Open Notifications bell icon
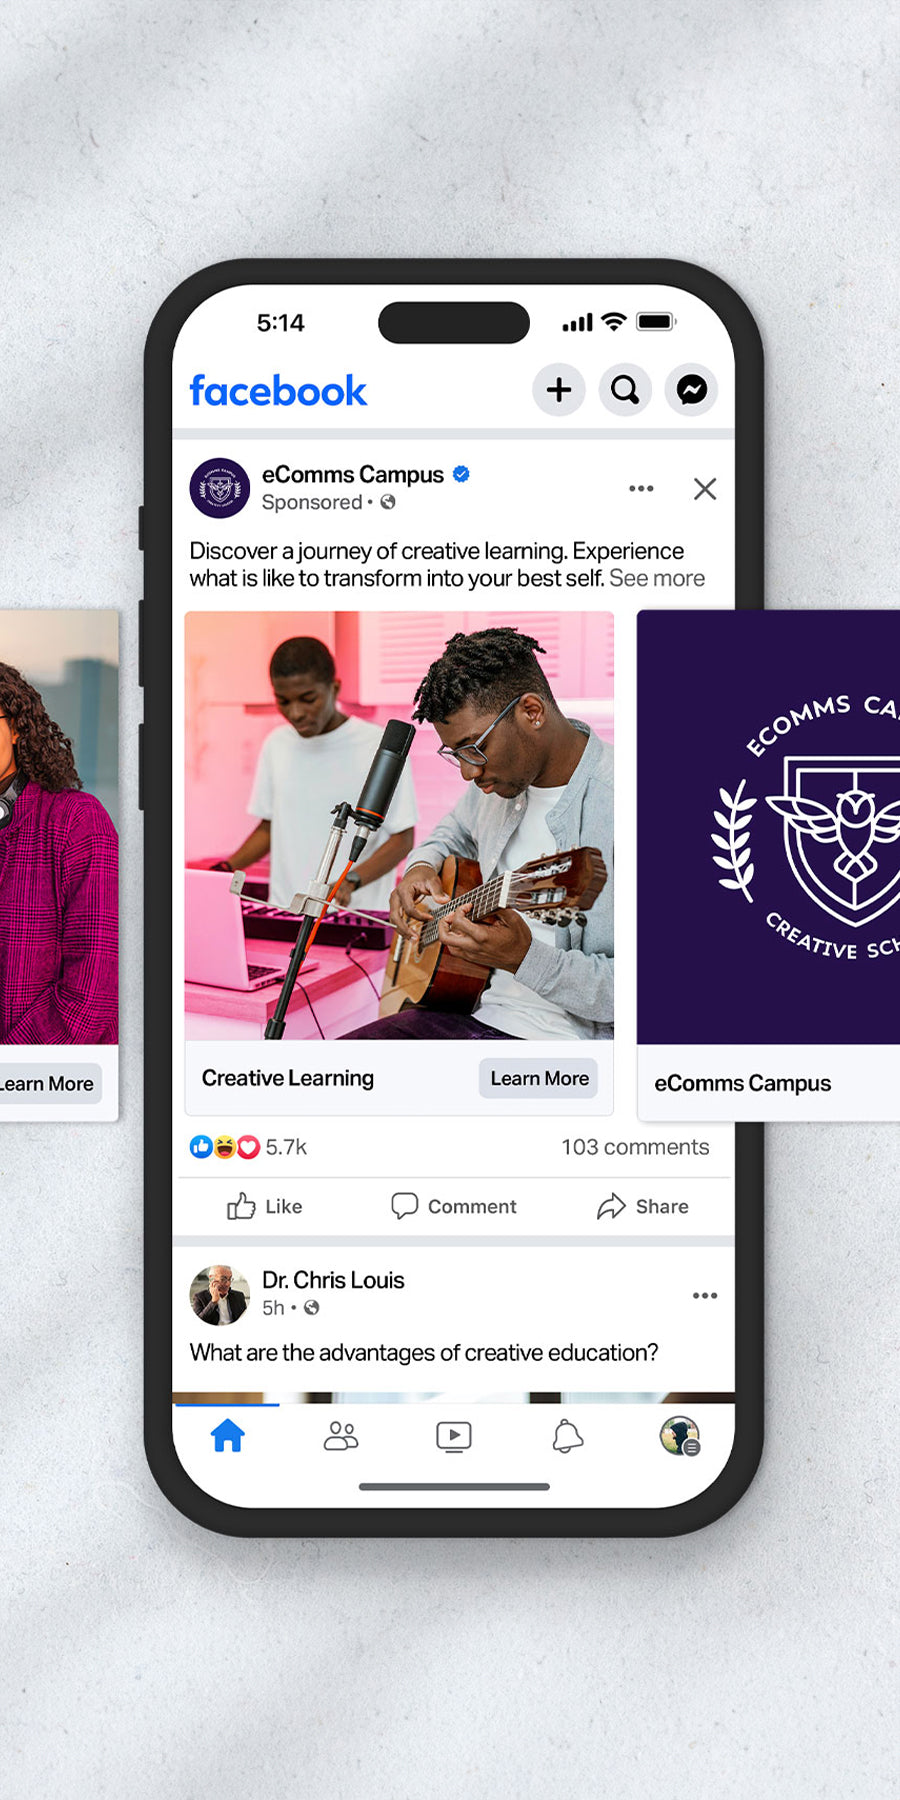900x1800 pixels. tap(567, 1436)
